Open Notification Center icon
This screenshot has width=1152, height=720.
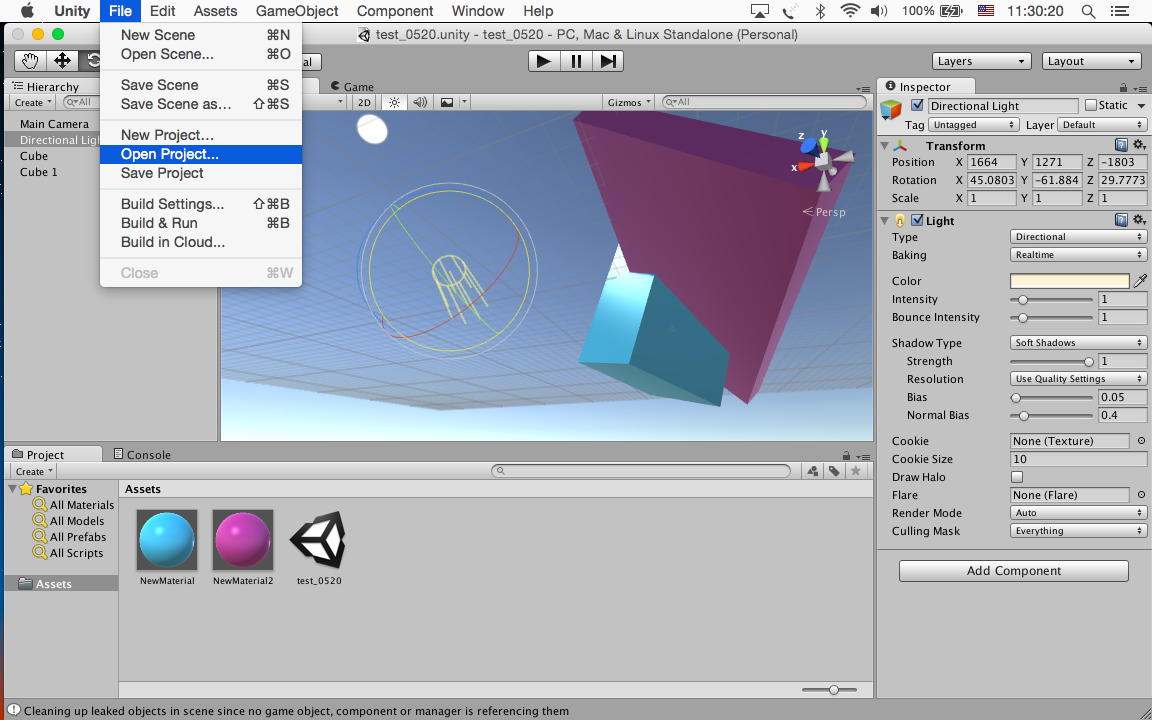(x=1120, y=11)
